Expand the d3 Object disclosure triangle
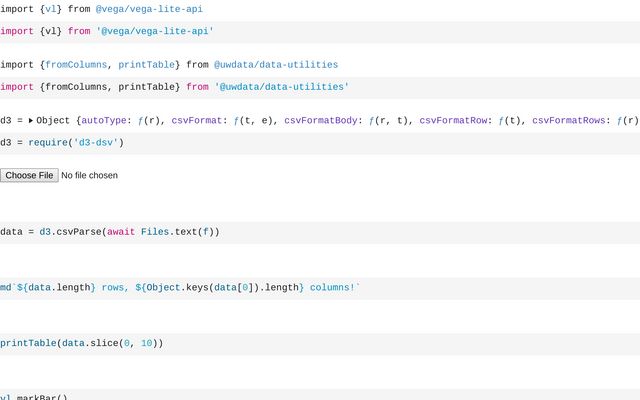This screenshot has height=400, width=640. [x=31, y=120]
